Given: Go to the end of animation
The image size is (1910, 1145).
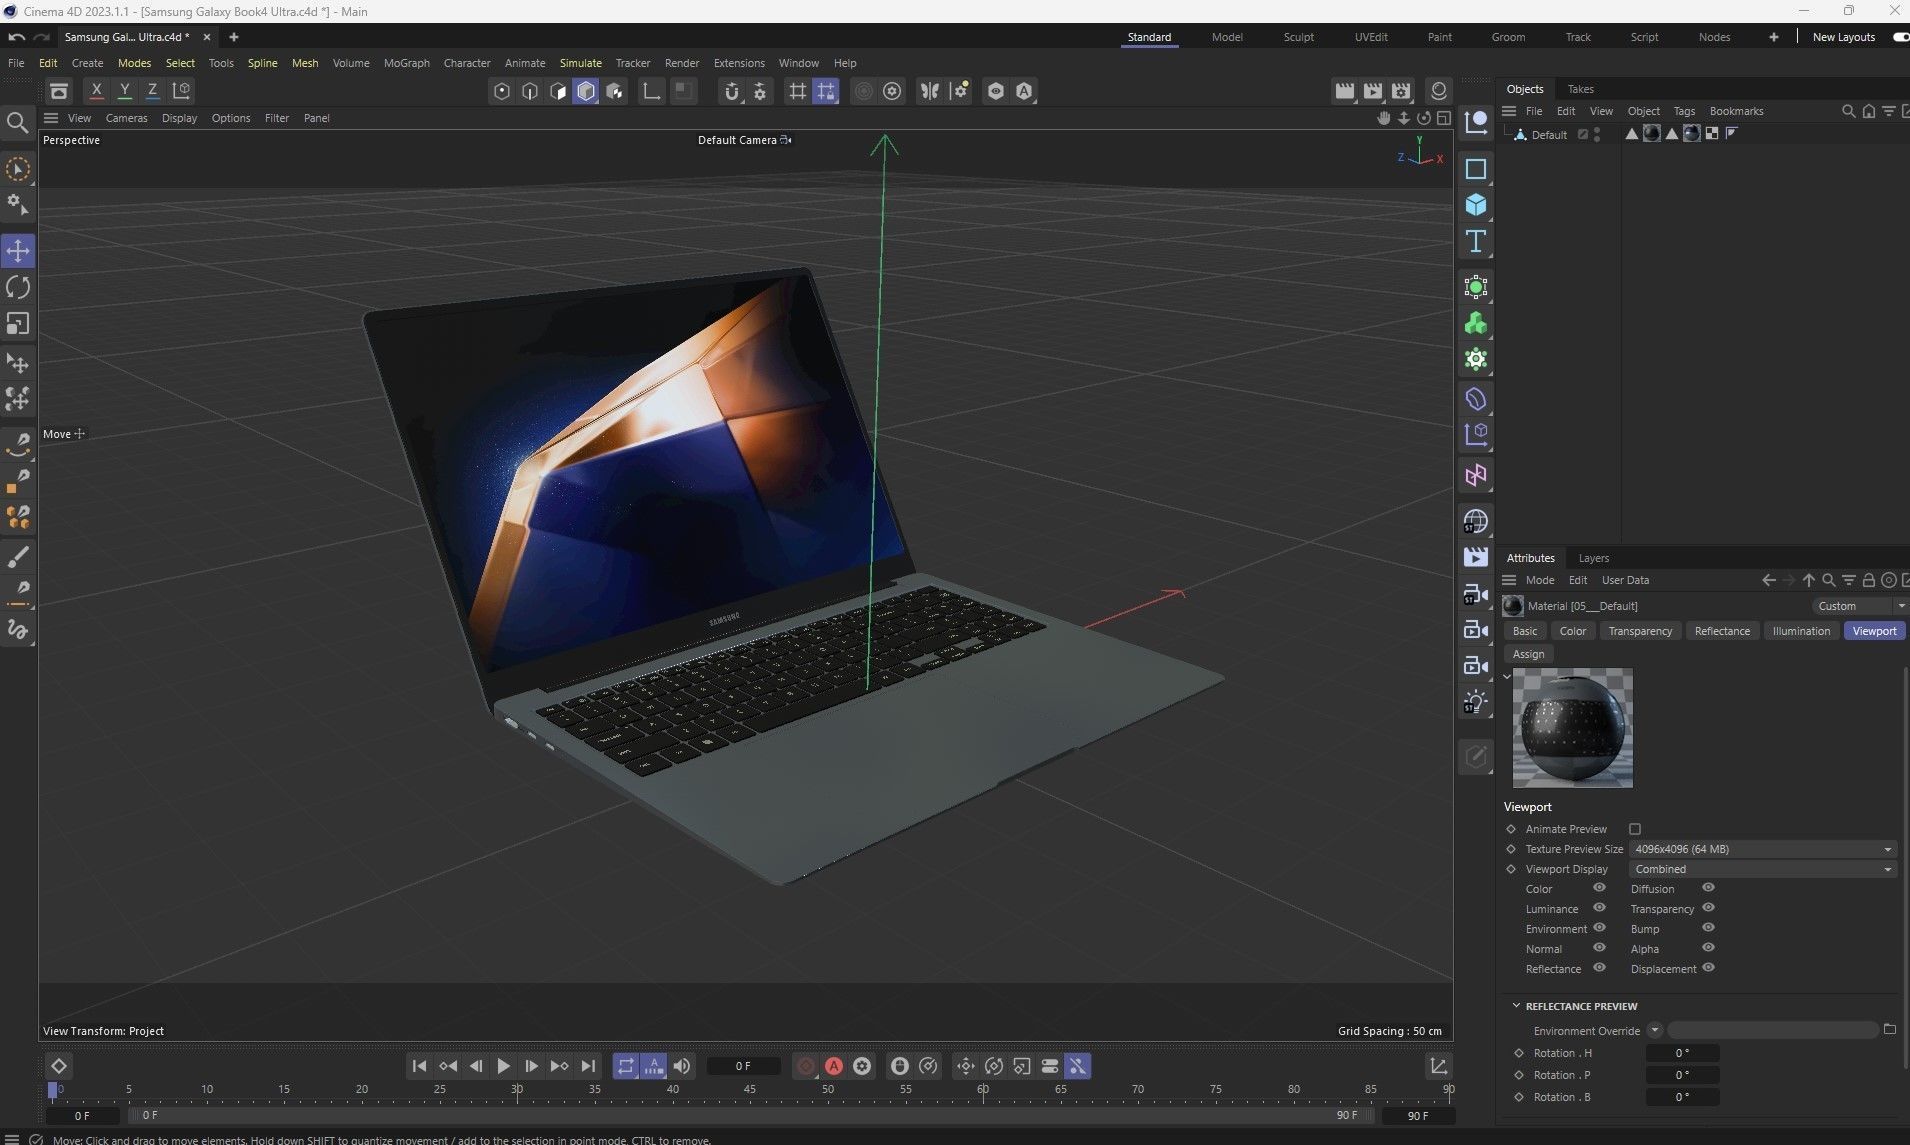Looking at the screenshot, I should 588,1066.
